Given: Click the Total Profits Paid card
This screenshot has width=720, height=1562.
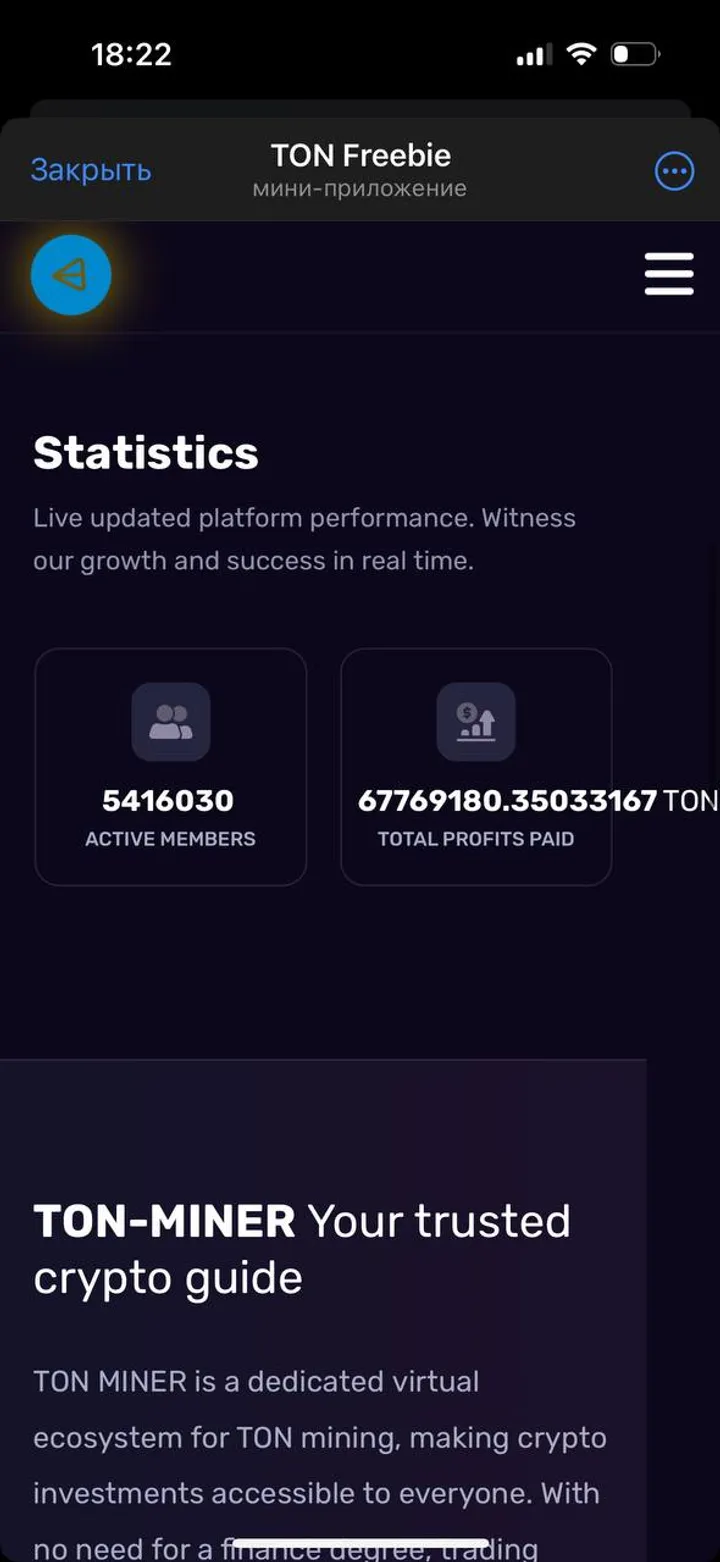Looking at the screenshot, I should [x=475, y=767].
